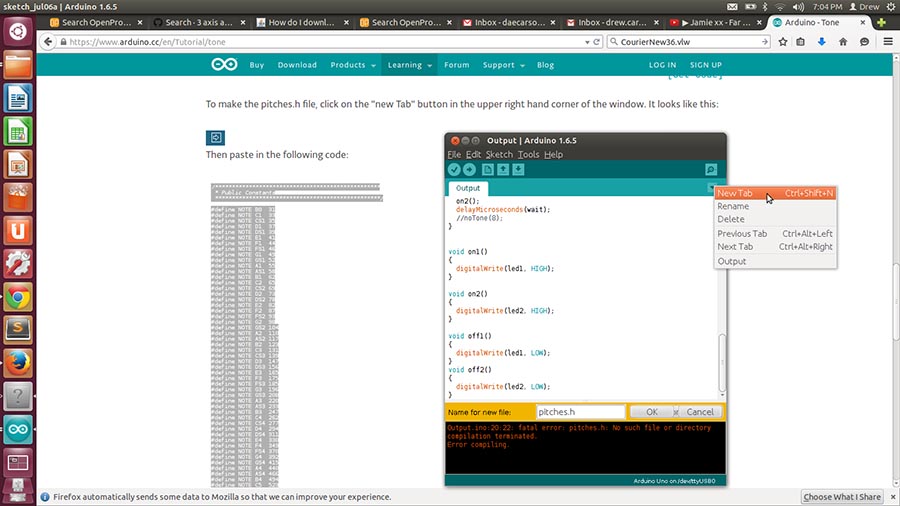This screenshot has height=506, width=900.
Task: Go to Firefox home page icon
Action: click(x=843, y=41)
